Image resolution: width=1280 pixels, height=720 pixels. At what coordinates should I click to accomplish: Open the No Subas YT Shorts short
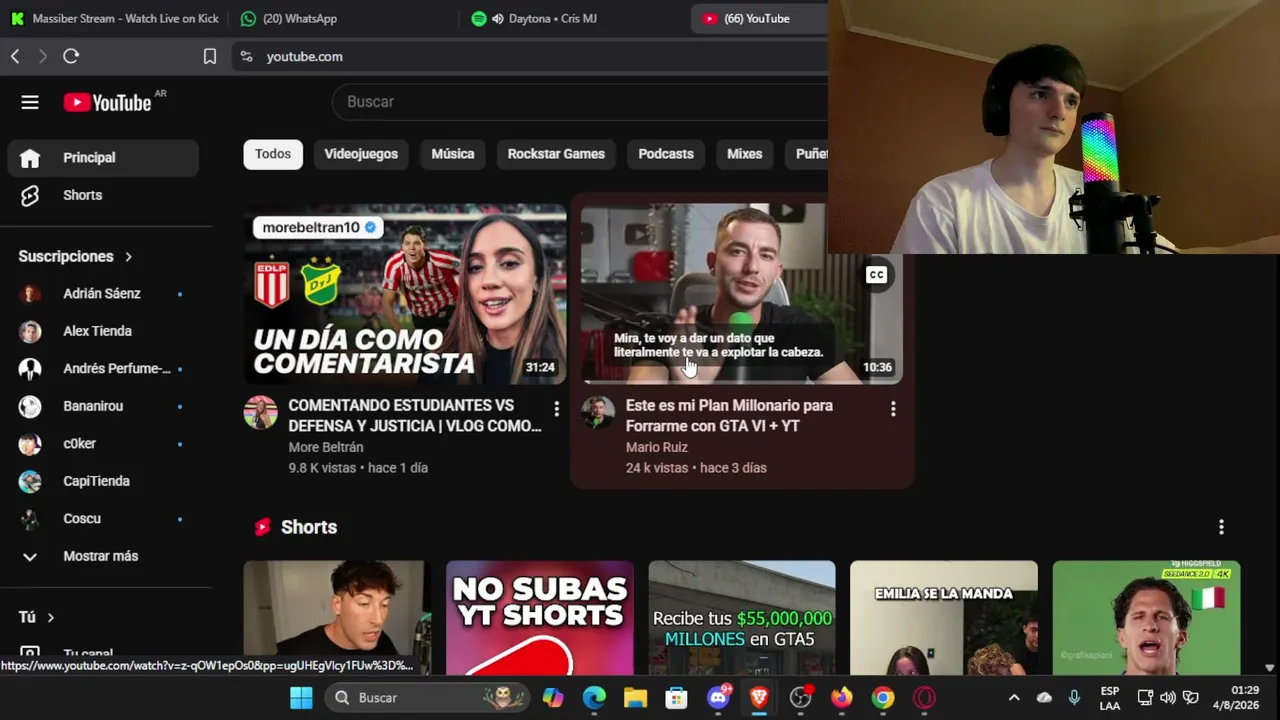pyautogui.click(x=540, y=618)
